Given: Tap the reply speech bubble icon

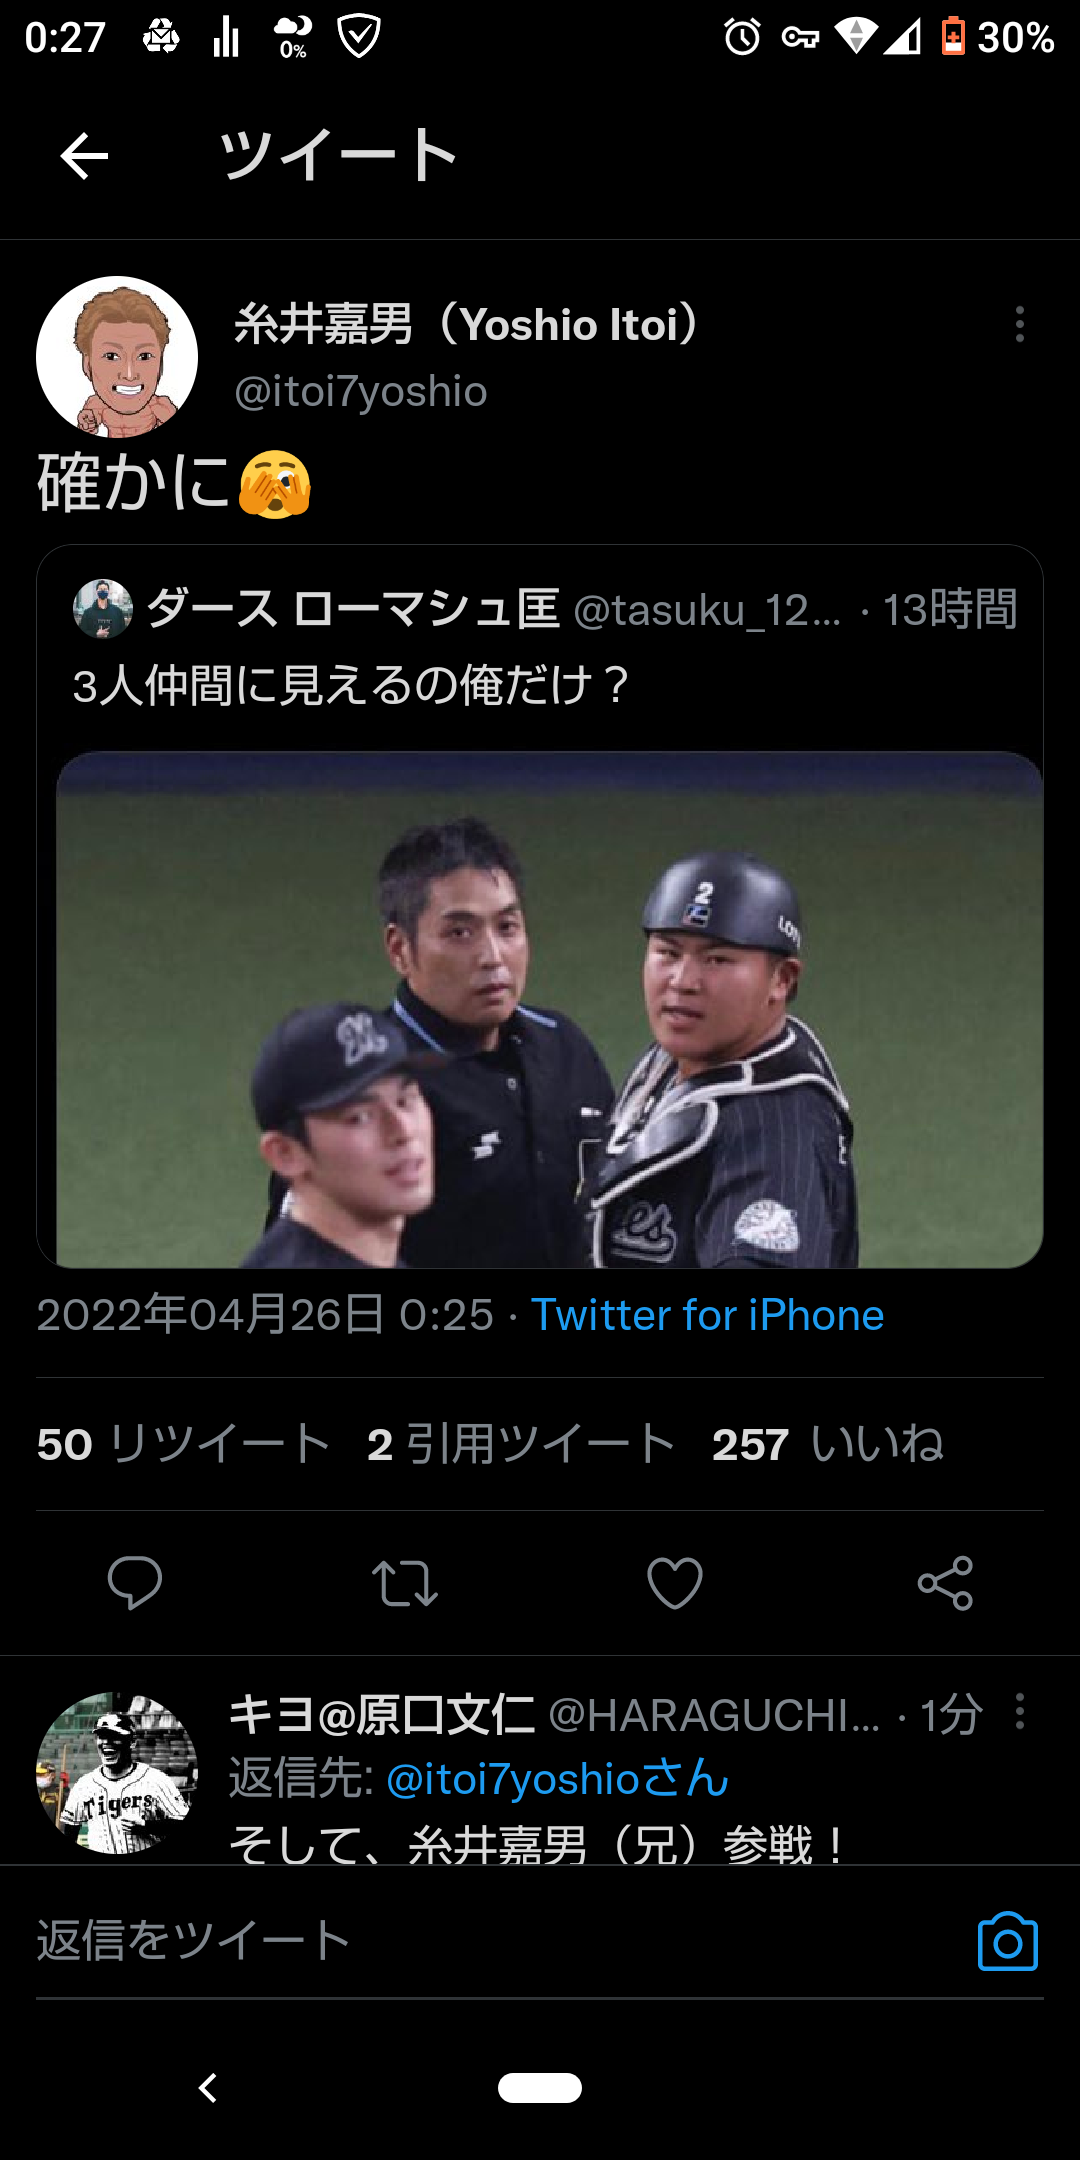Looking at the screenshot, I should tap(135, 1583).
